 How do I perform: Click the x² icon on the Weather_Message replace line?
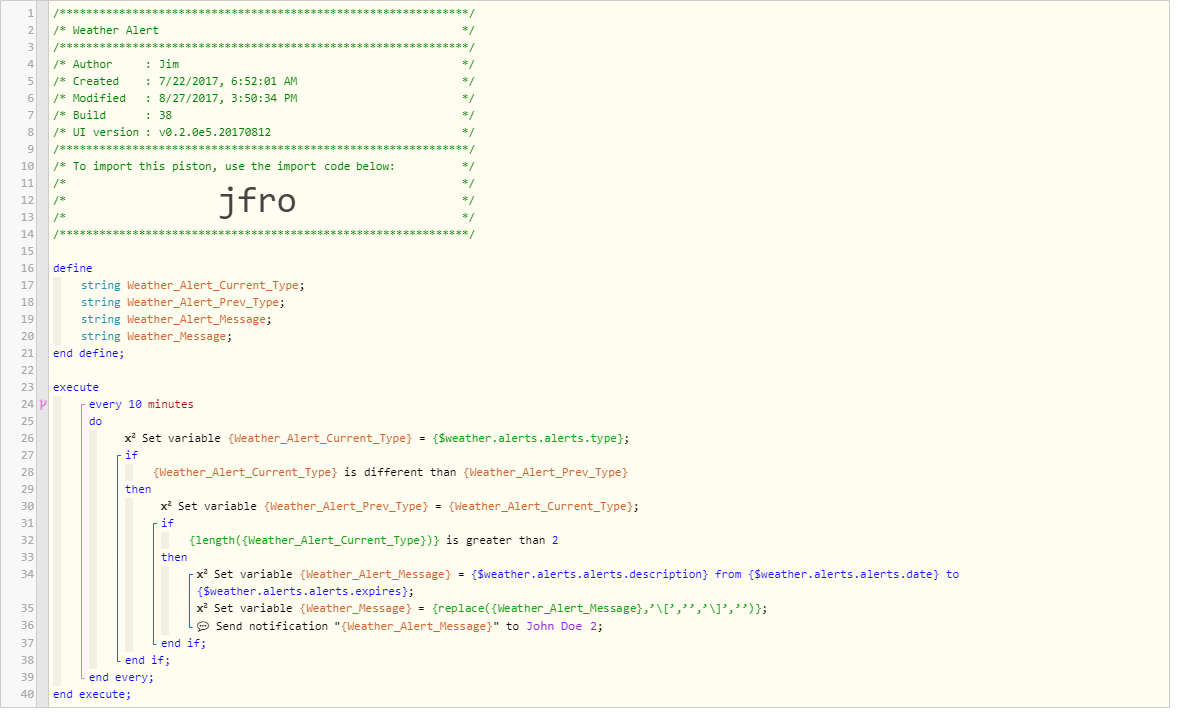pyautogui.click(x=202, y=609)
